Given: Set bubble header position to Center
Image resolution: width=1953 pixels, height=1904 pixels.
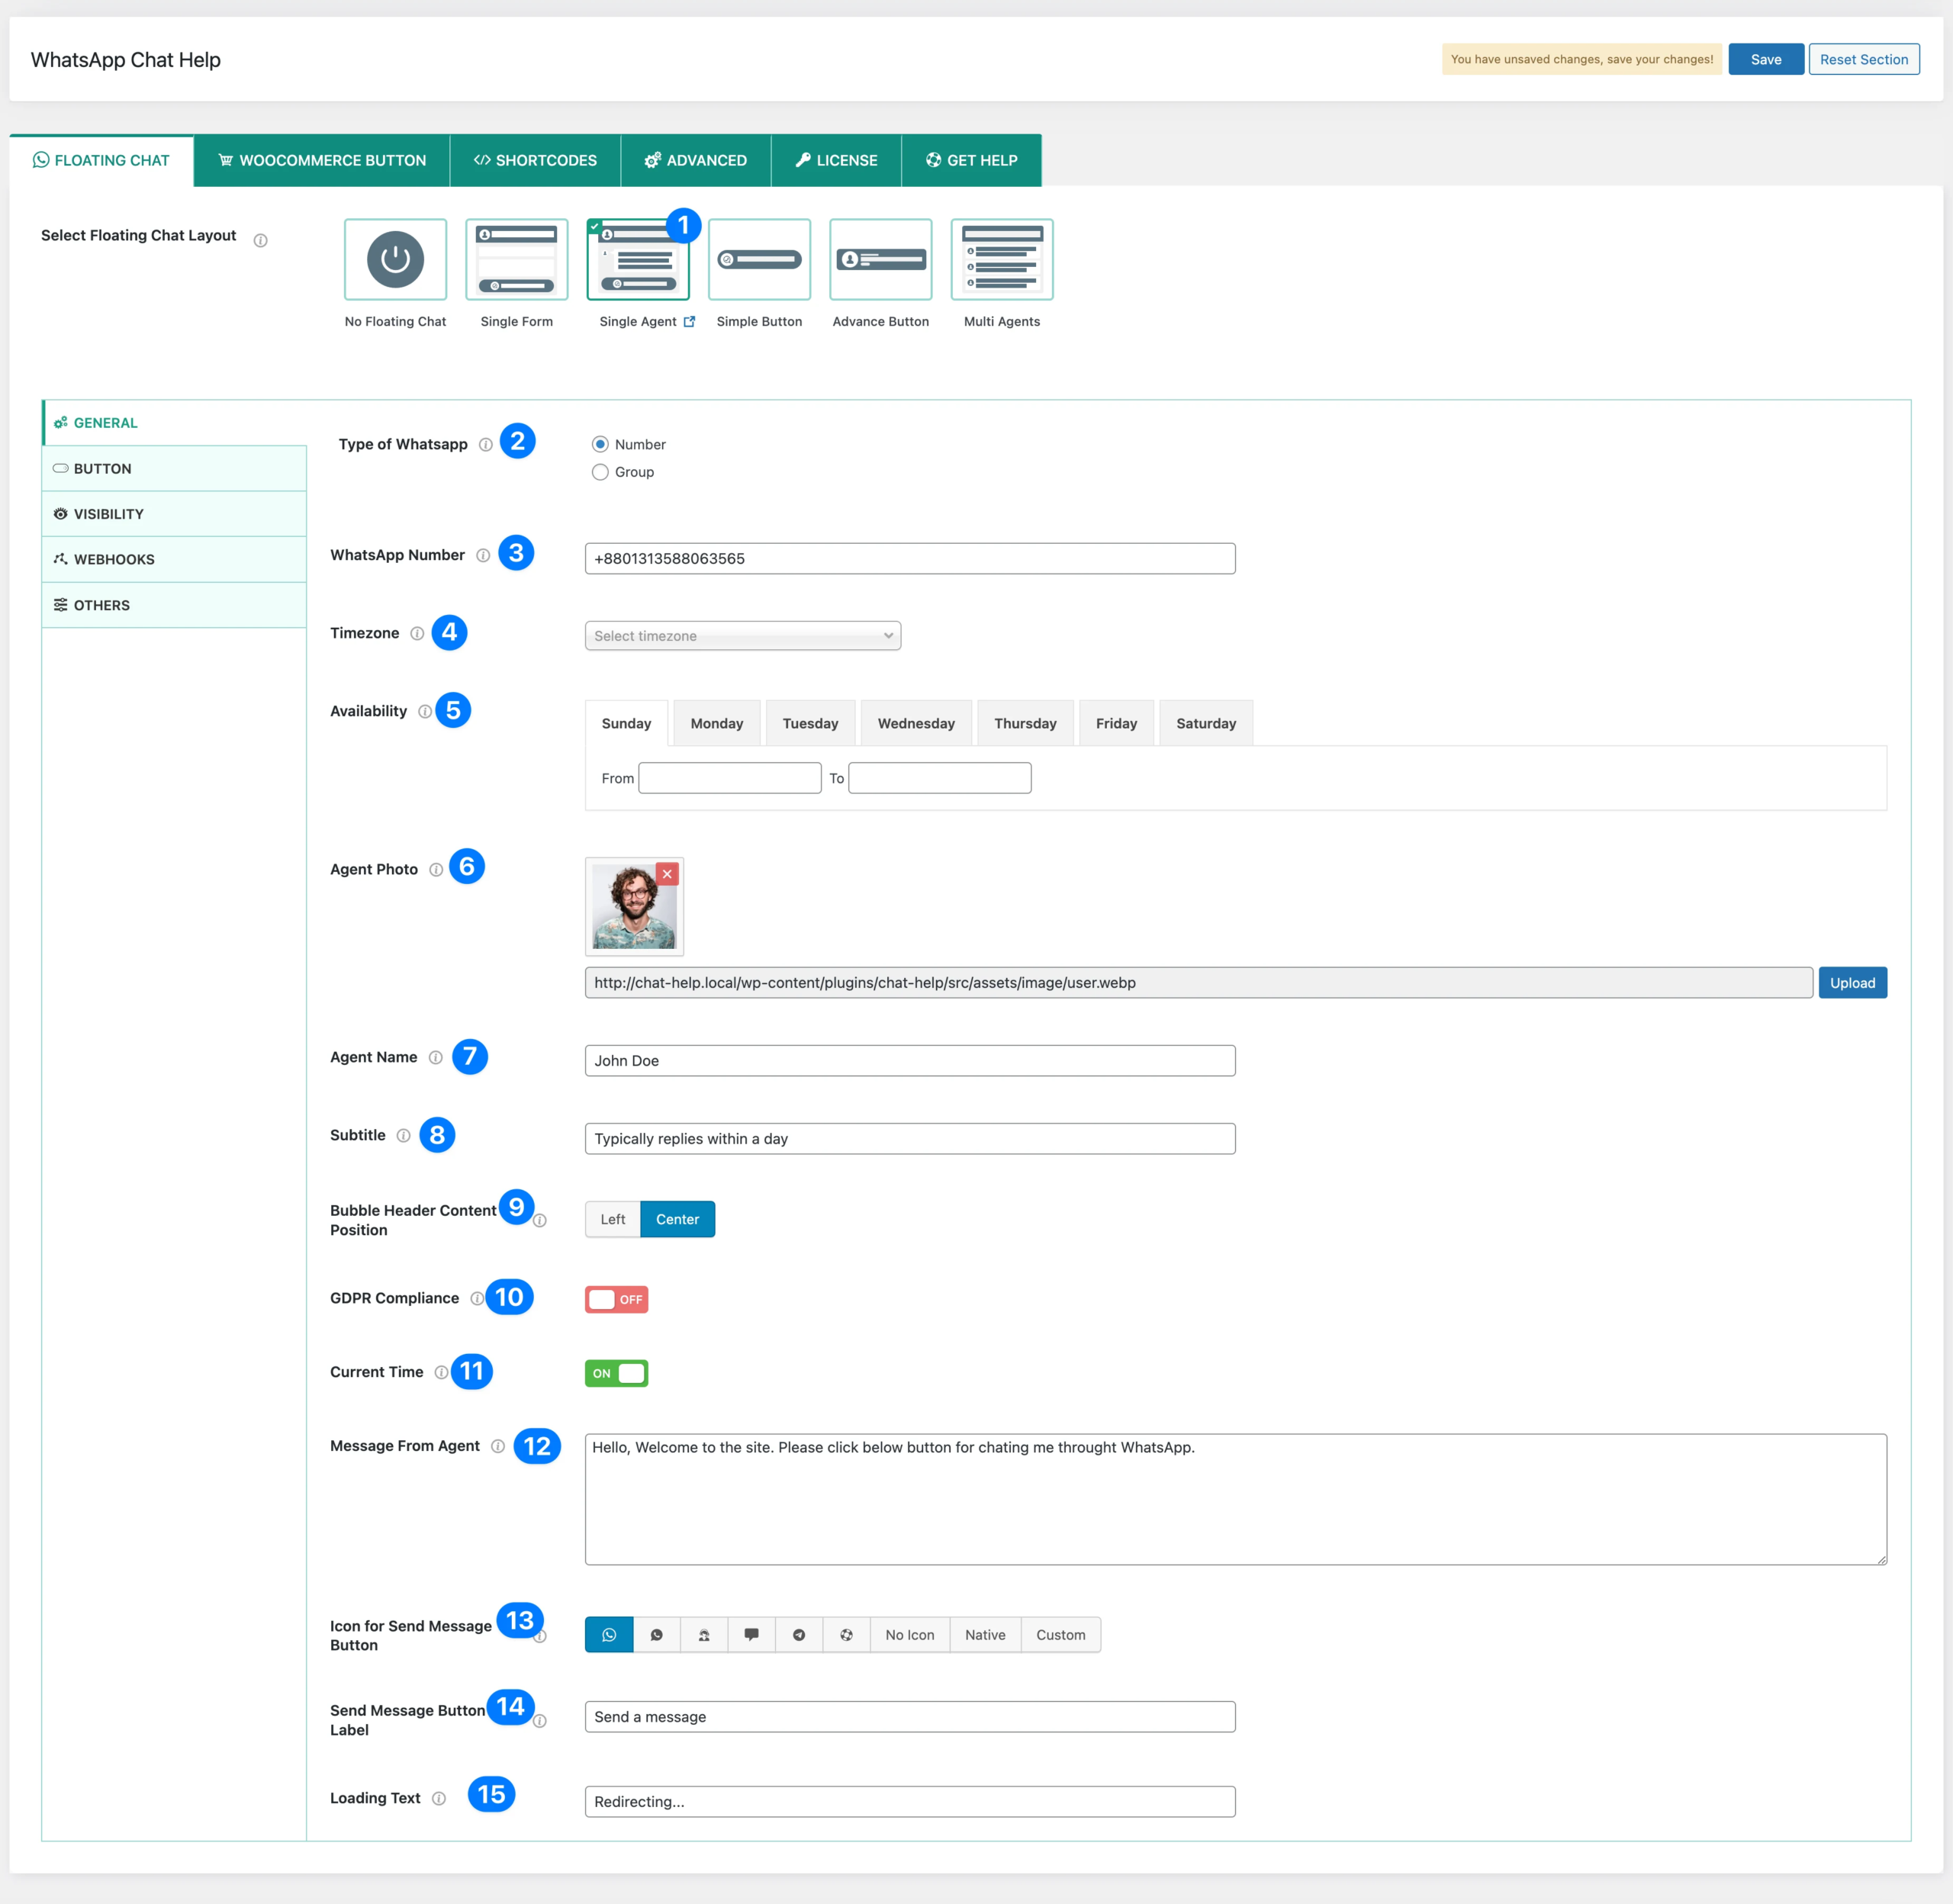Looking at the screenshot, I should (x=677, y=1219).
